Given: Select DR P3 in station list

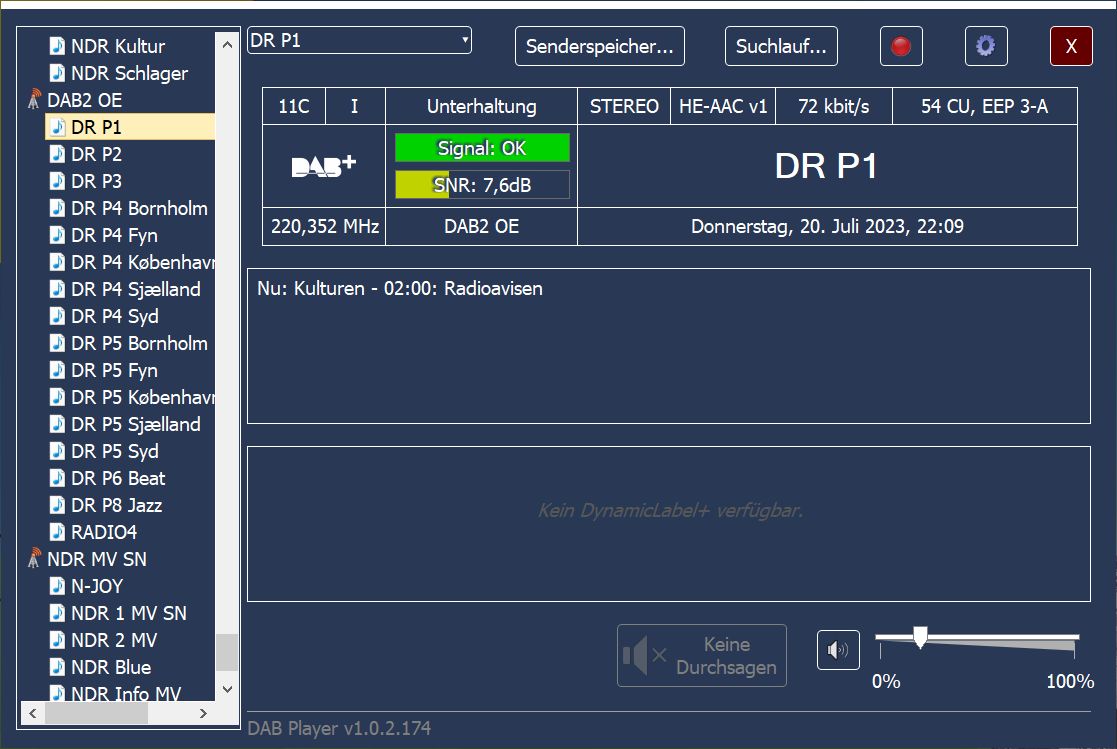Looking at the screenshot, I should point(96,181).
